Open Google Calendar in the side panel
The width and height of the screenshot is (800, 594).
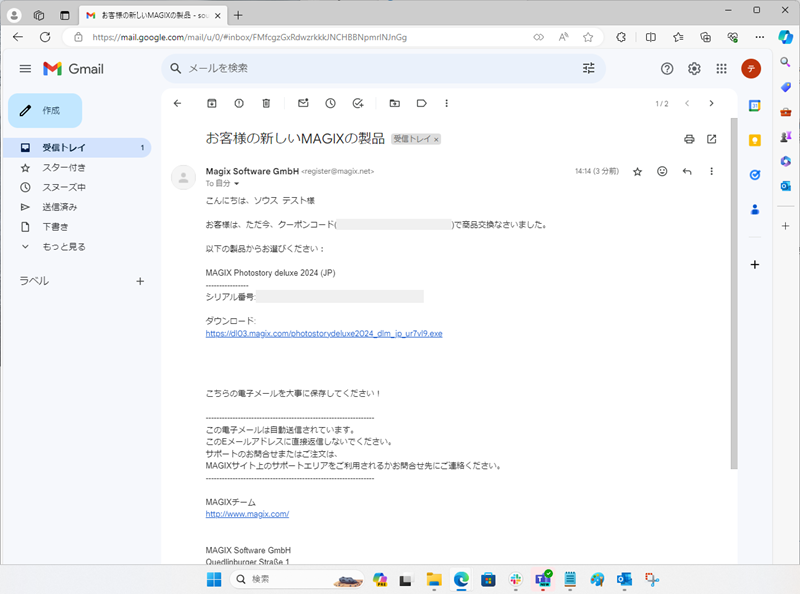click(x=755, y=106)
